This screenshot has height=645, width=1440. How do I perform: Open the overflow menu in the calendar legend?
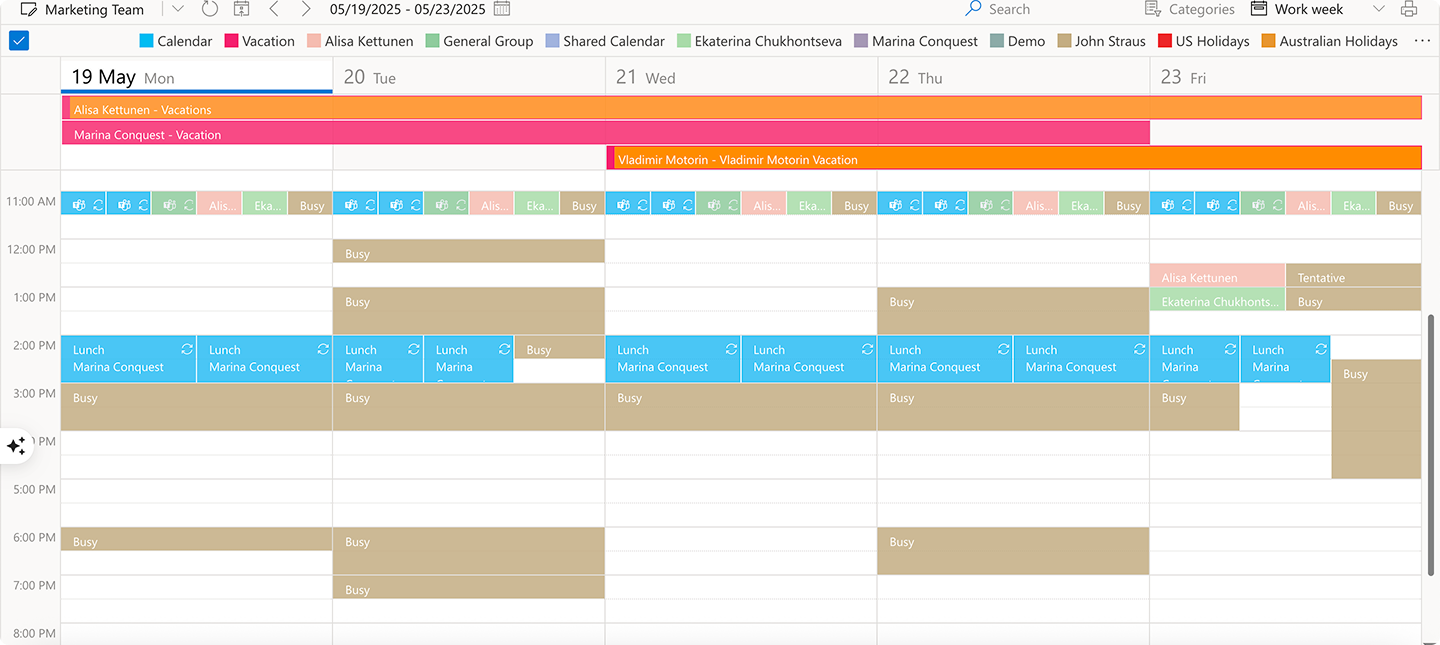(x=1424, y=41)
